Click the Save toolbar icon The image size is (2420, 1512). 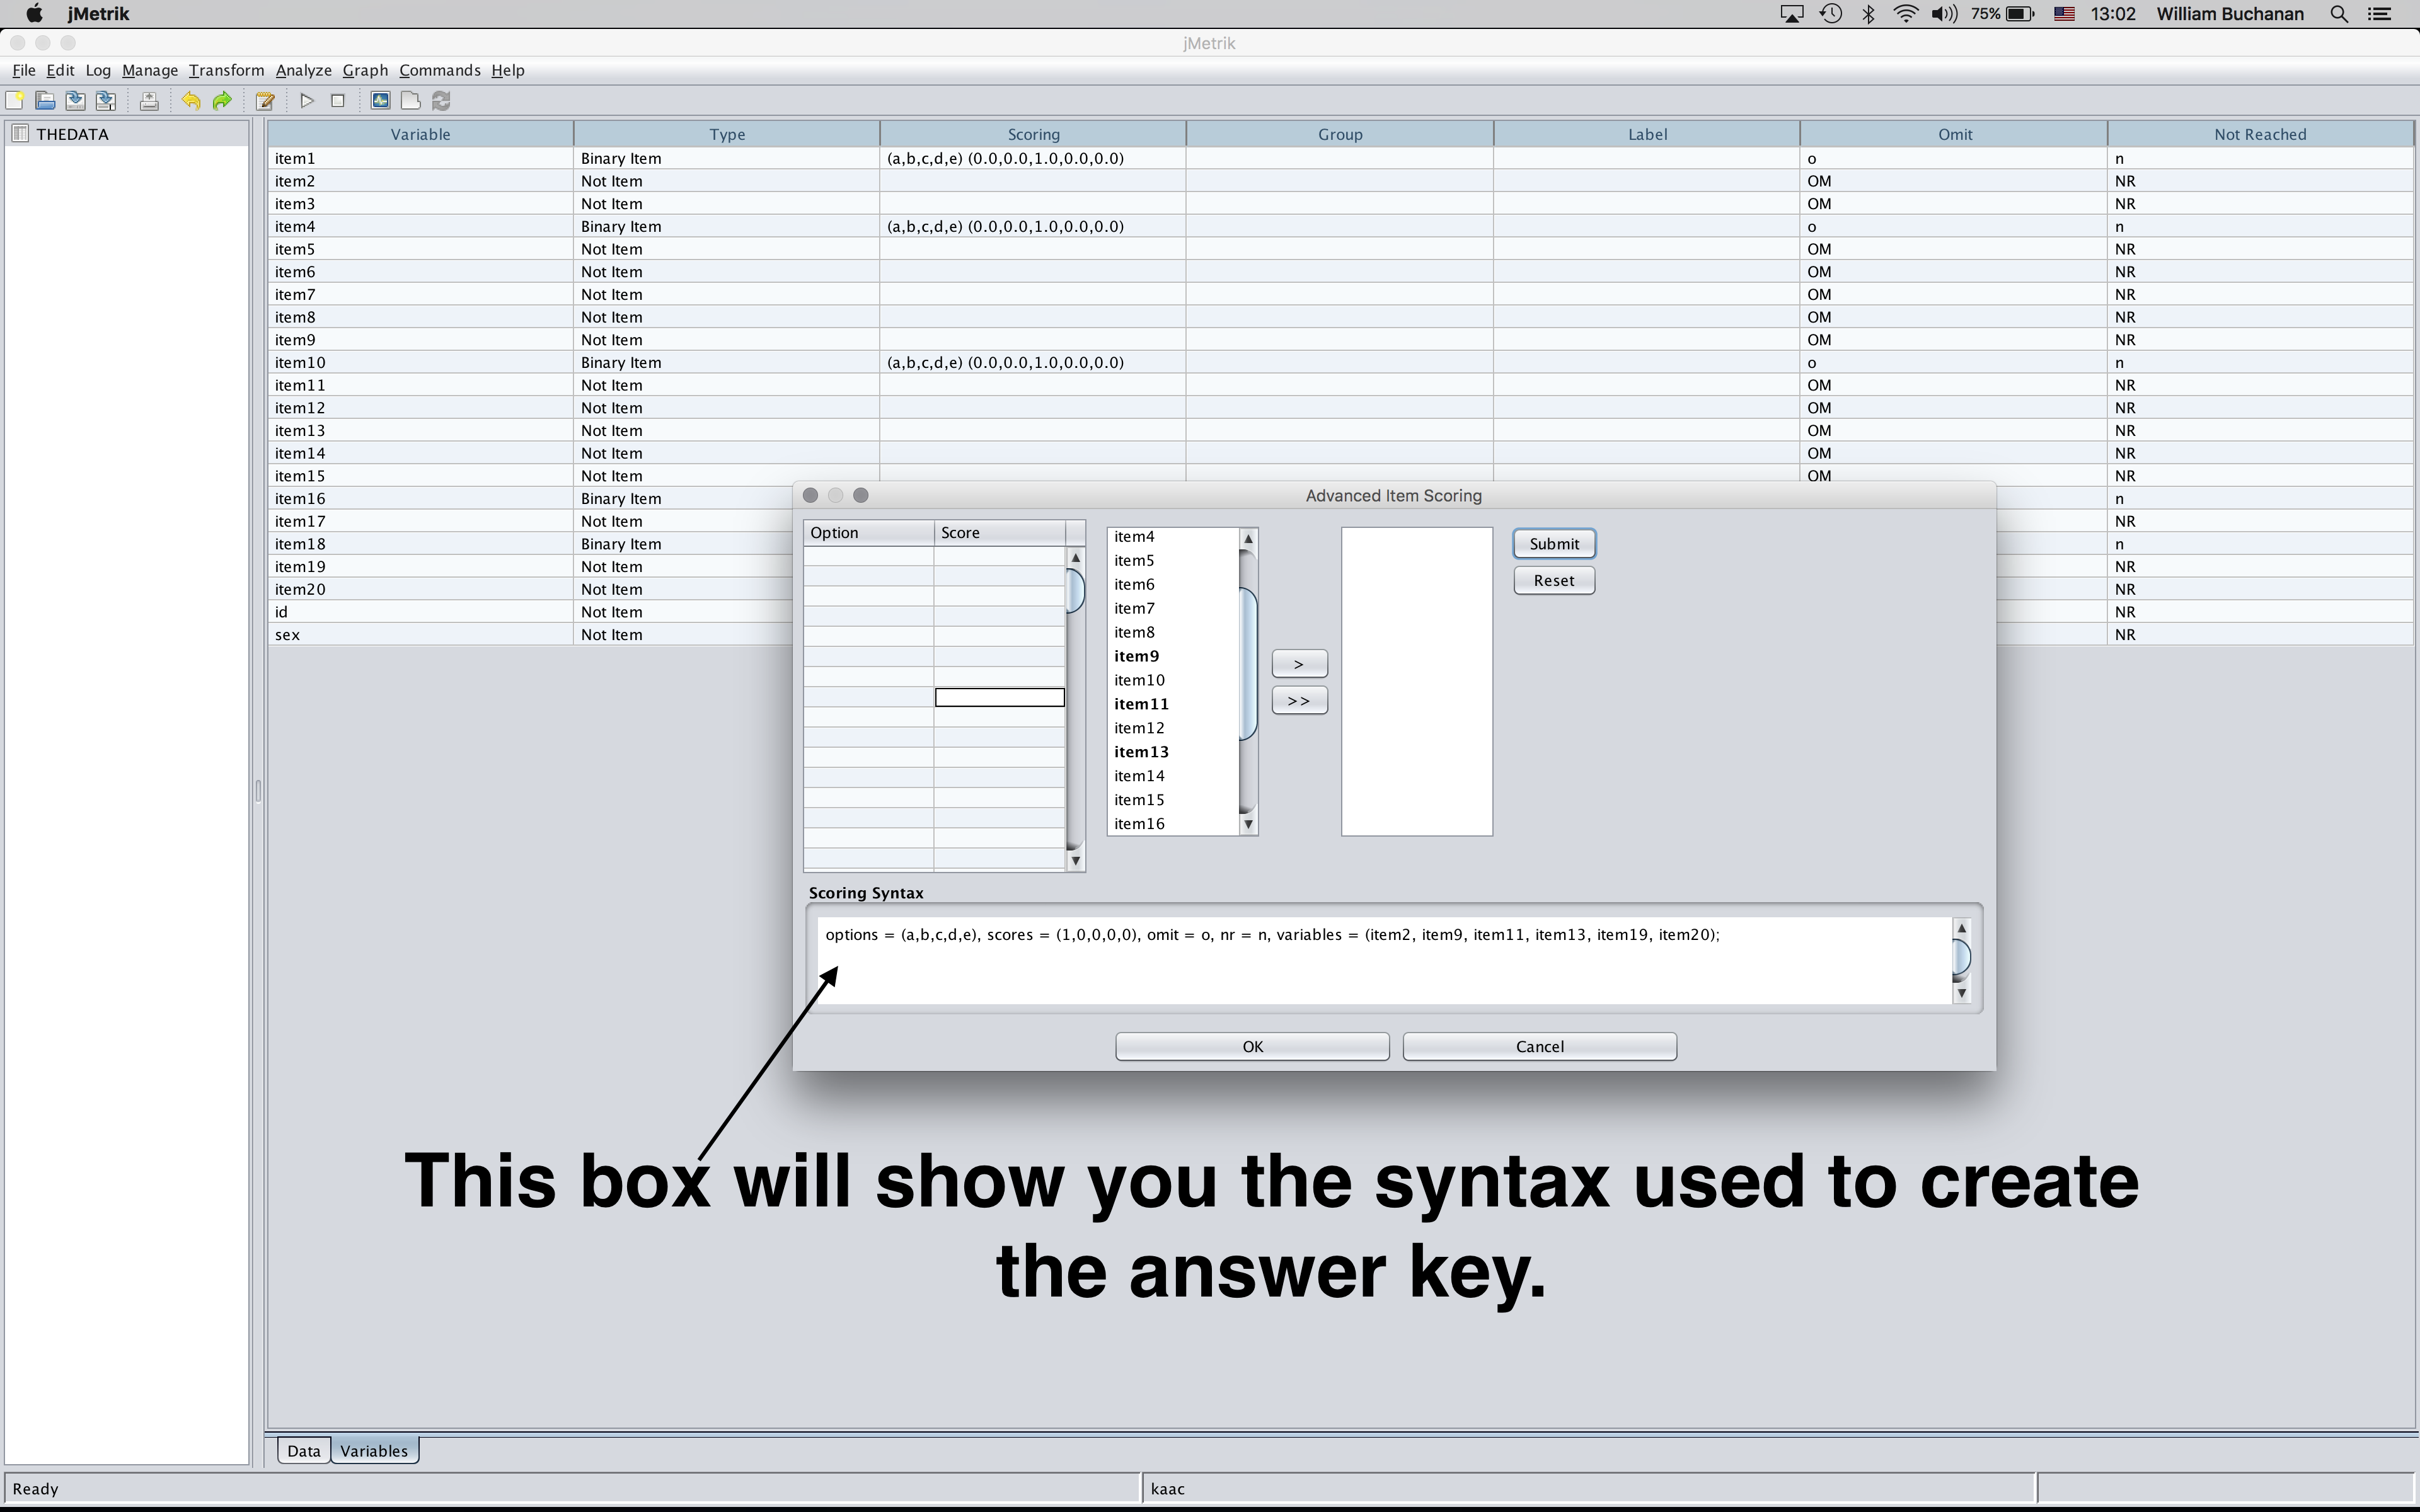click(75, 100)
